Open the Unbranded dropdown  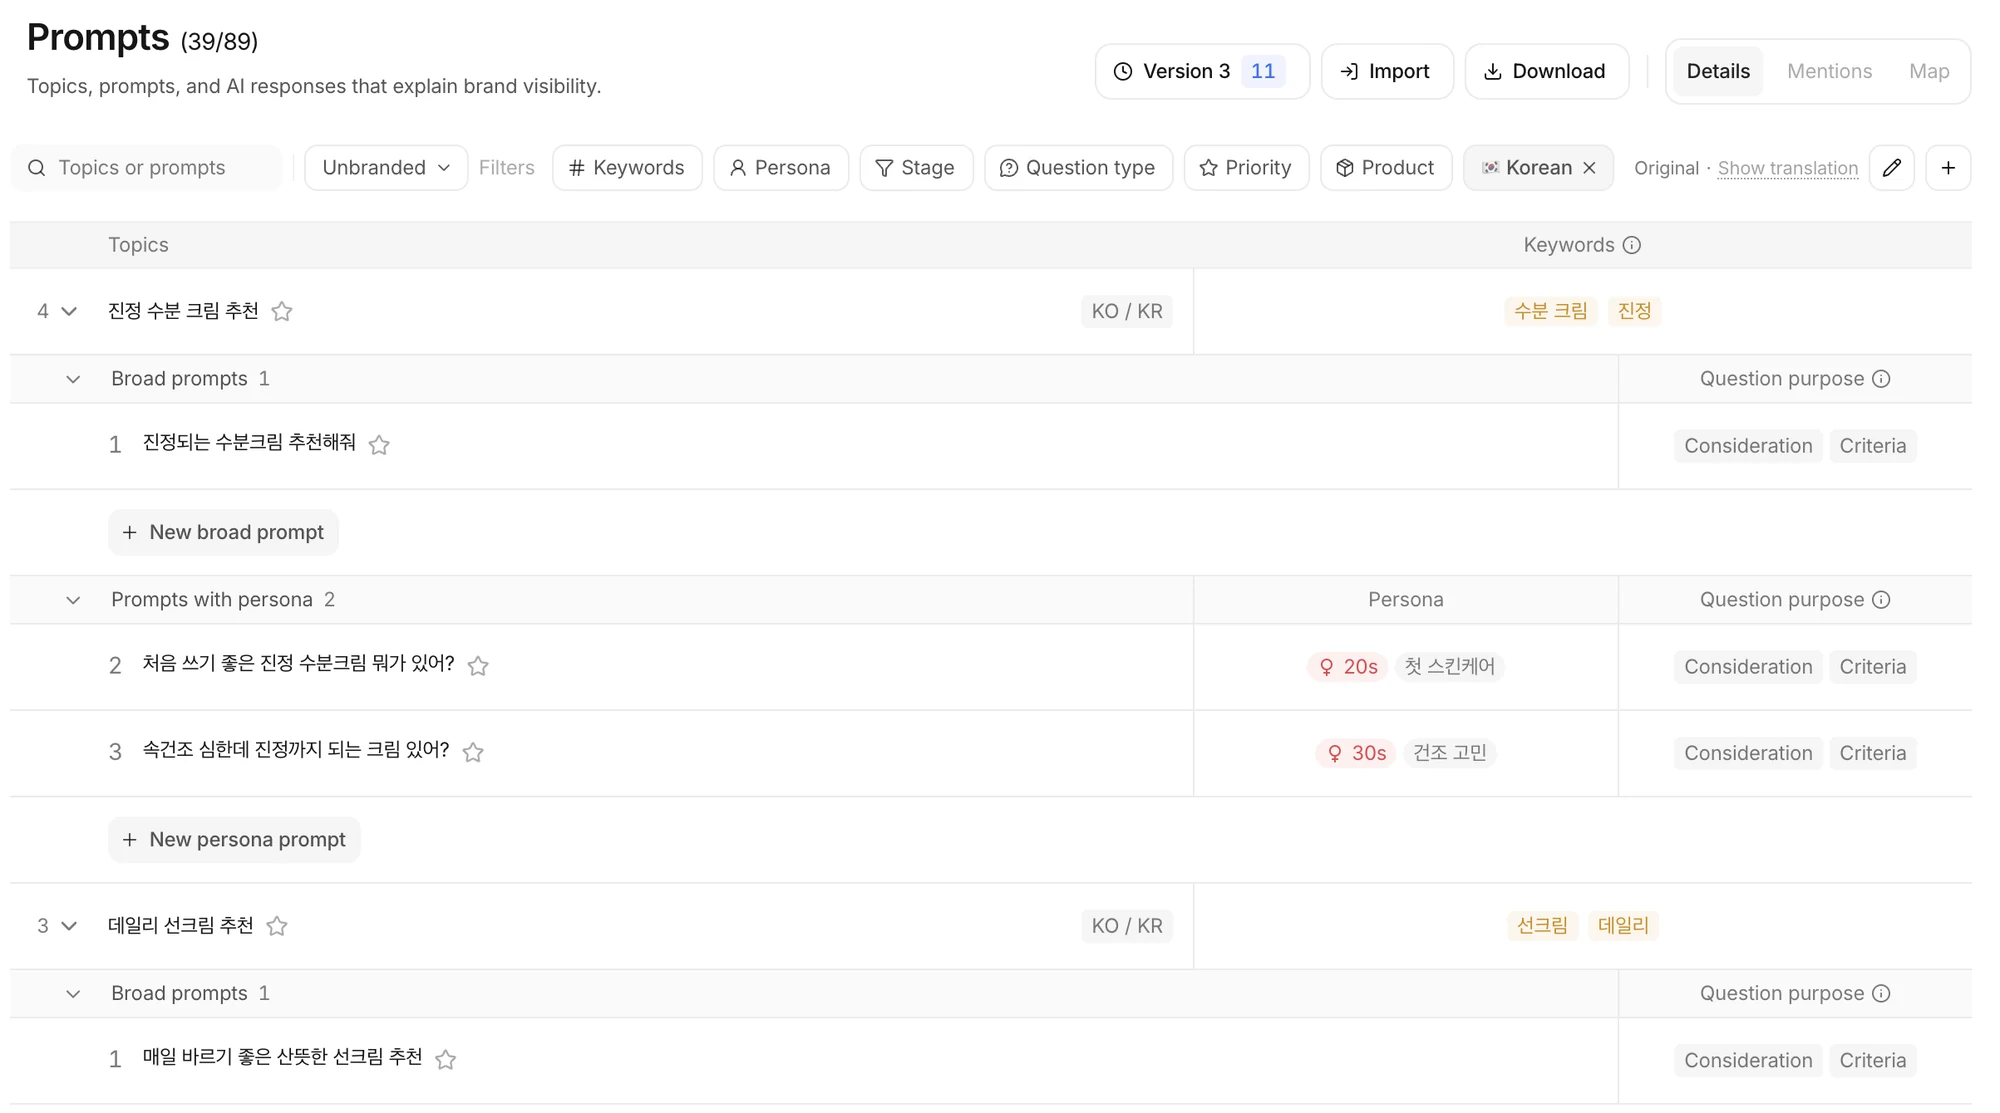coord(386,168)
